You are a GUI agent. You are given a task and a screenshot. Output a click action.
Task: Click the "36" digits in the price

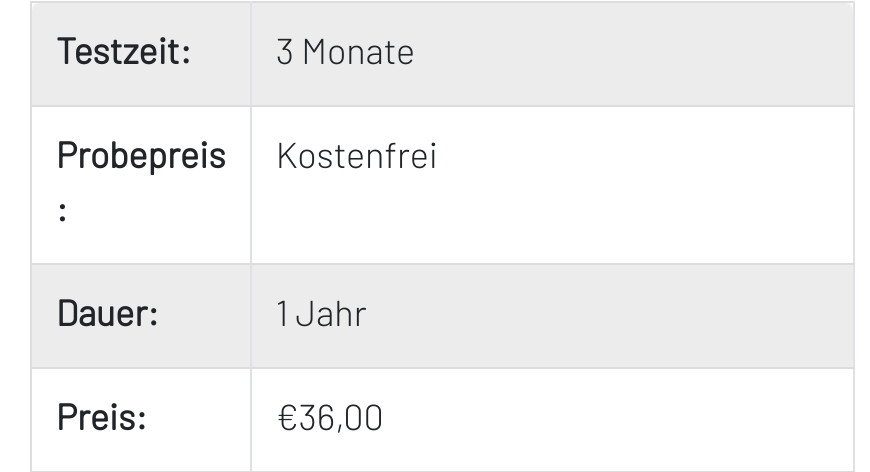(316, 418)
